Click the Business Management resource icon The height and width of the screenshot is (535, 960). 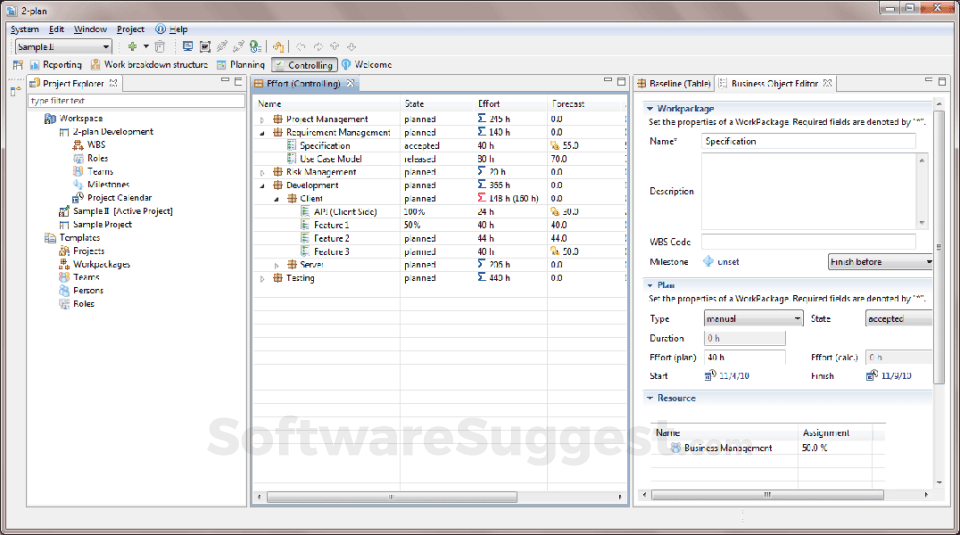tap(675, 448)
